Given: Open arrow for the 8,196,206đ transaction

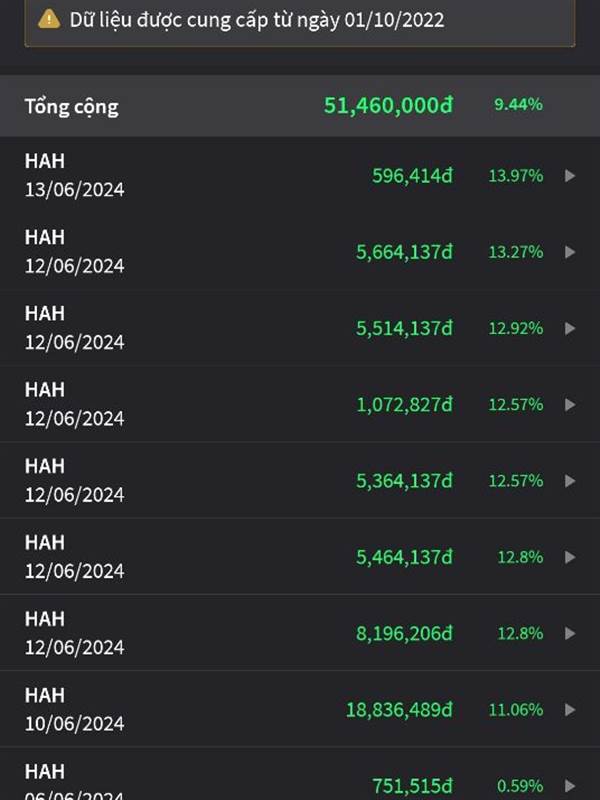Looking at the screenshot, I should 570,634.
